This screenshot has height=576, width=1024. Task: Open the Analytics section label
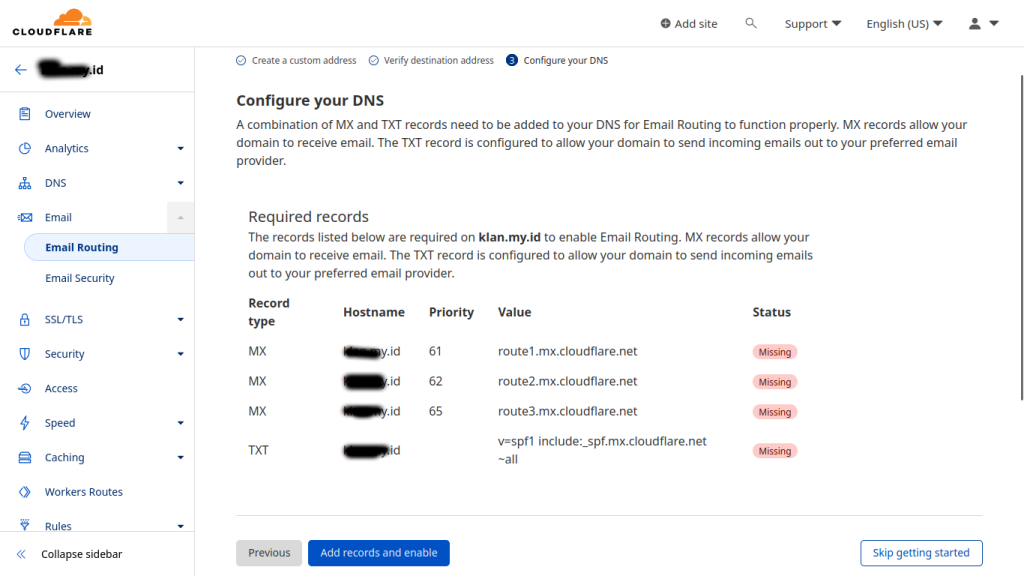pos(67,148)
